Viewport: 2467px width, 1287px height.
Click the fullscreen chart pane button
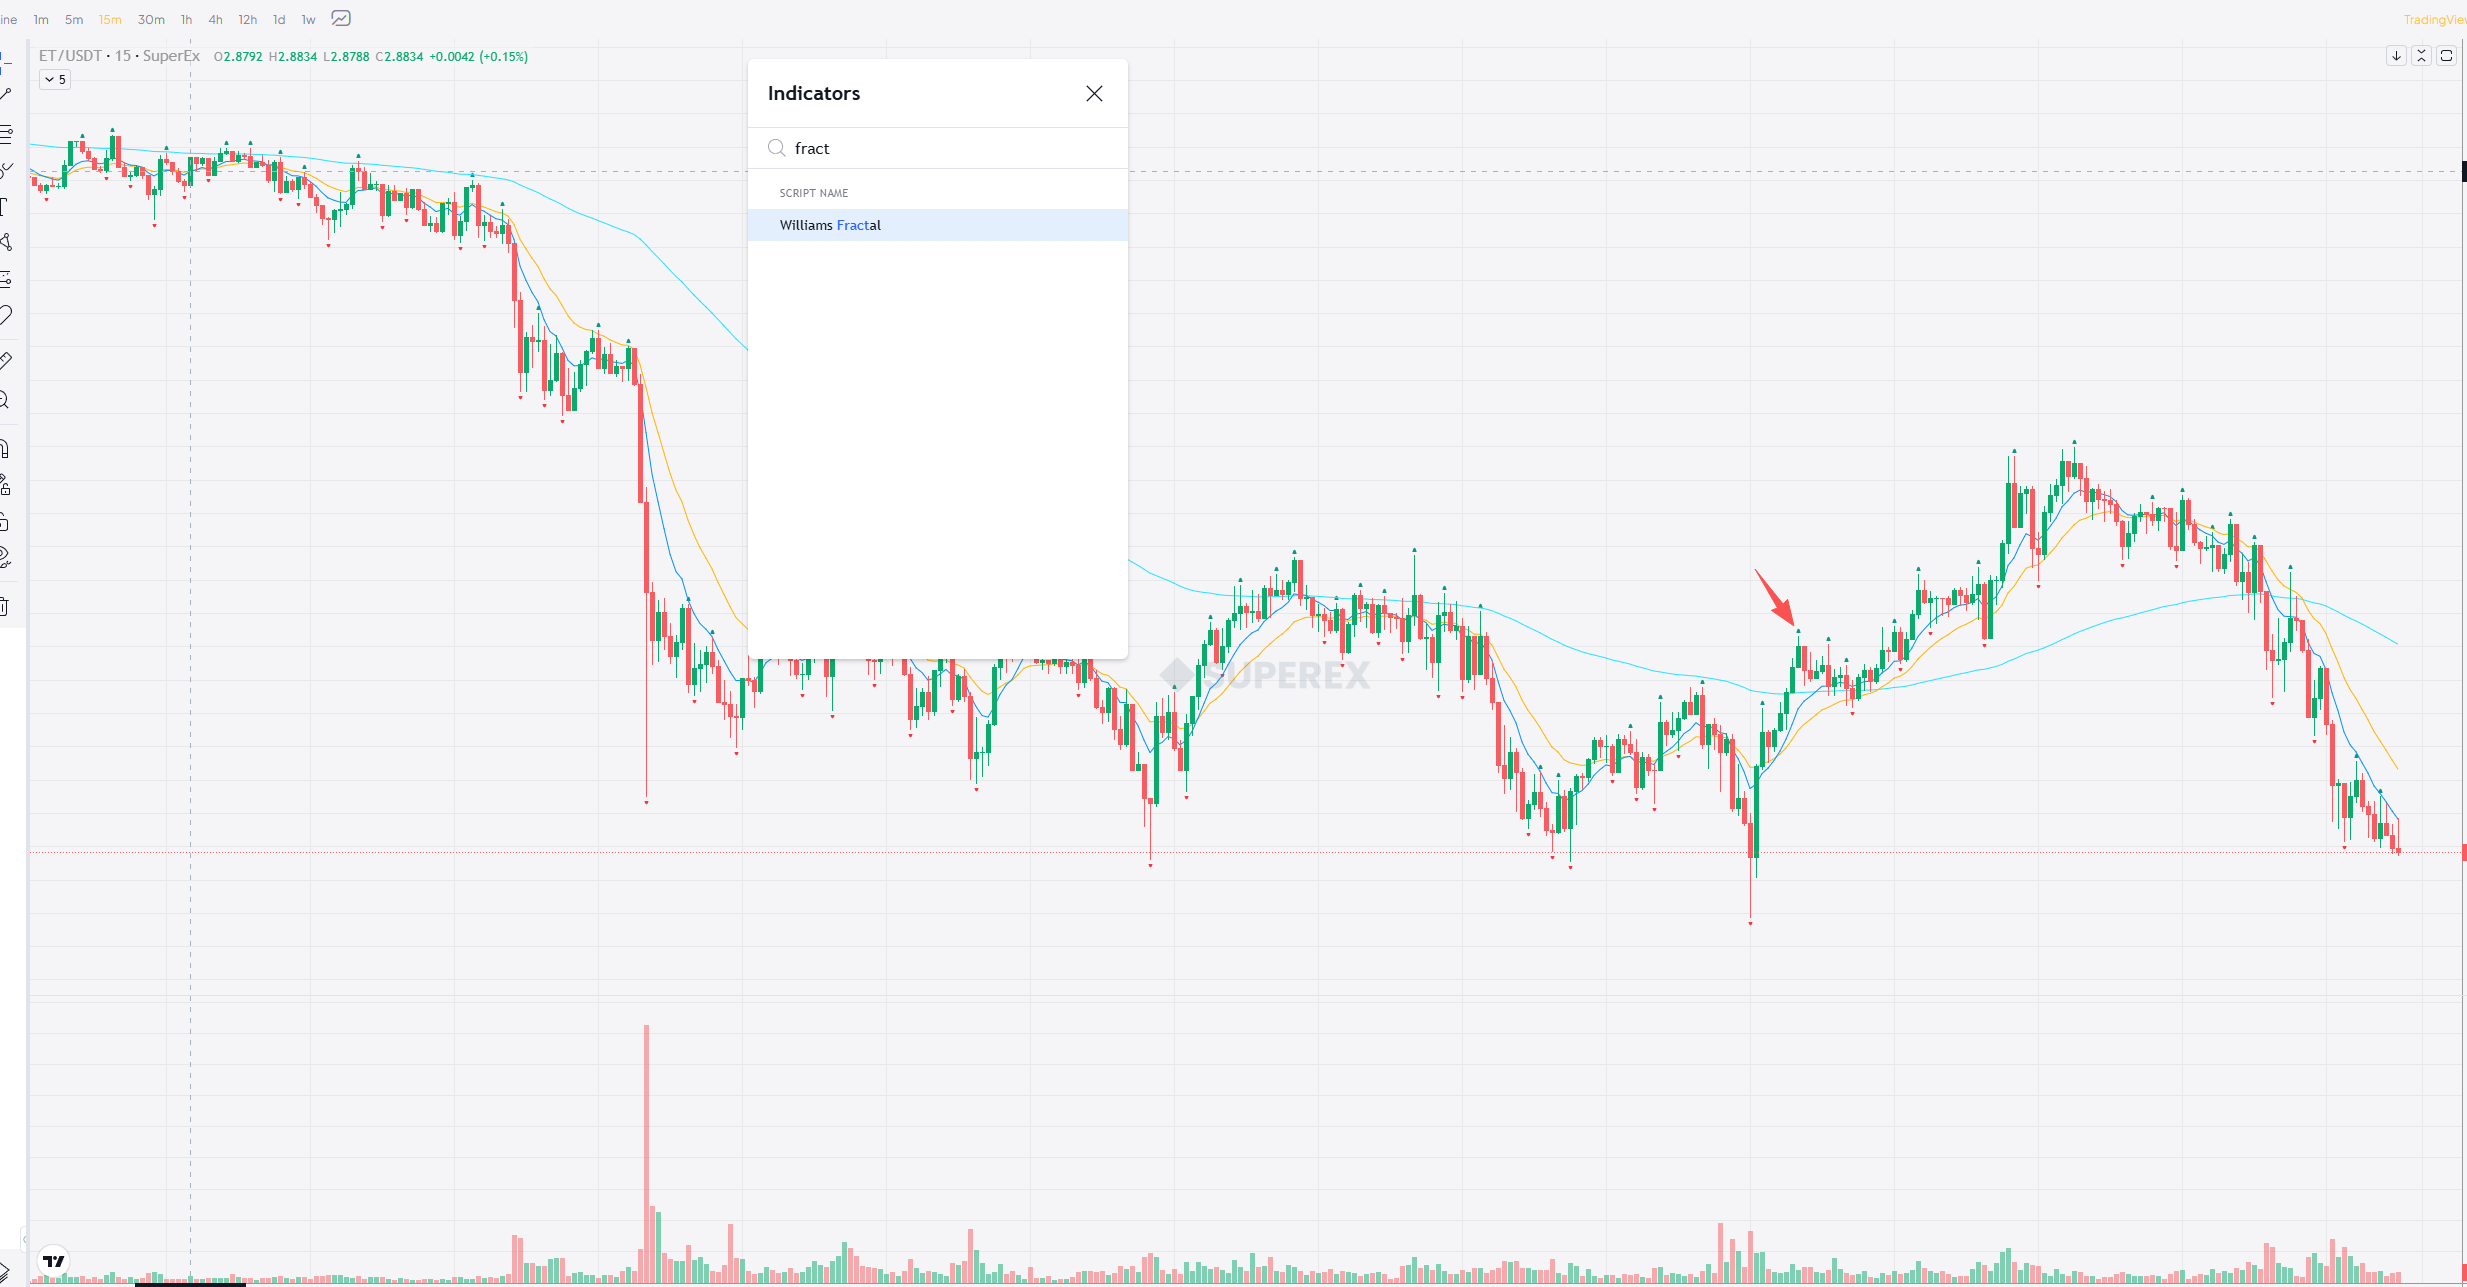coord(2446,56)
